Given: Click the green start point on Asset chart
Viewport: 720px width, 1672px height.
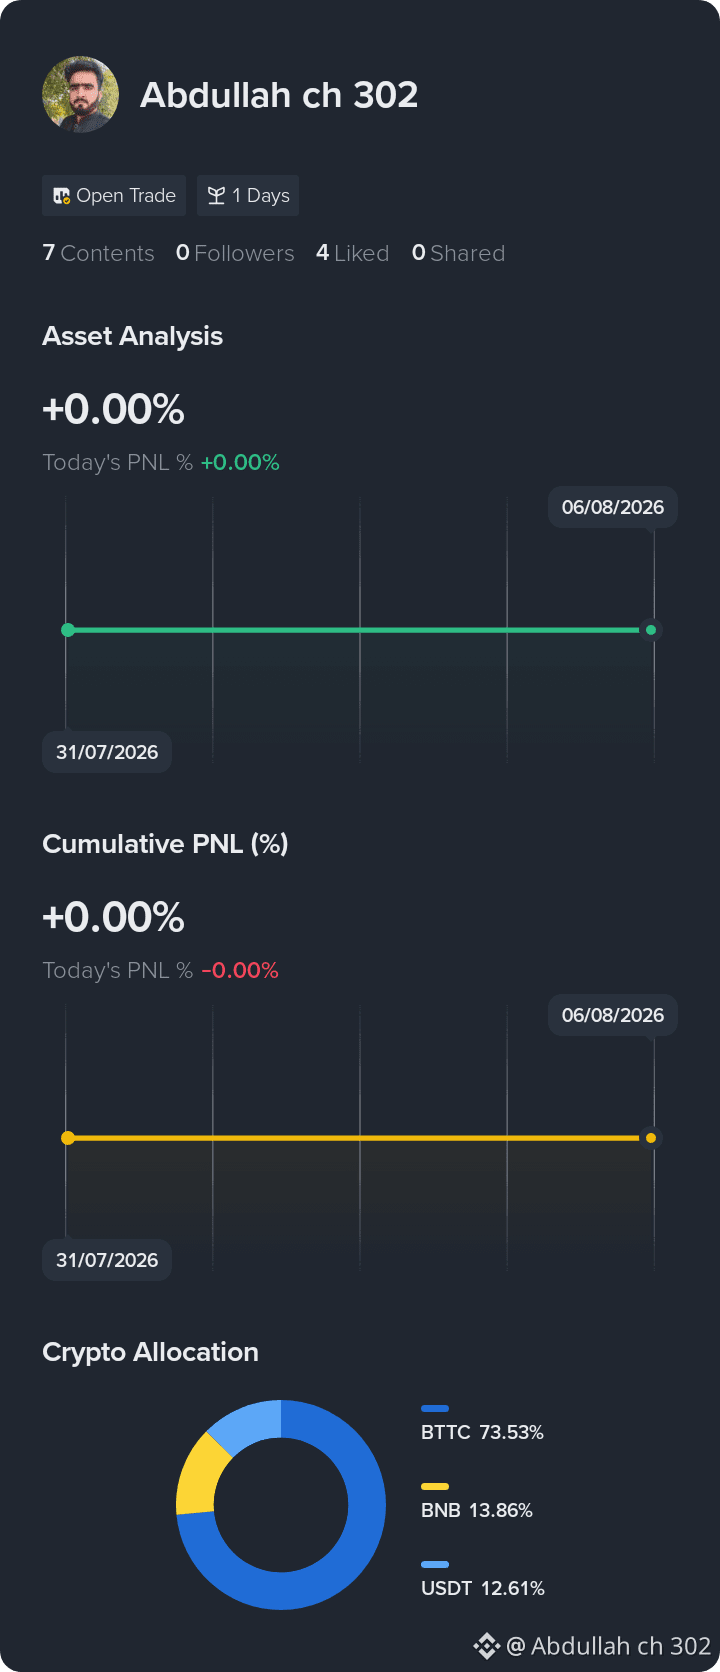Looking at the screenshot, I should click(68, 630).
